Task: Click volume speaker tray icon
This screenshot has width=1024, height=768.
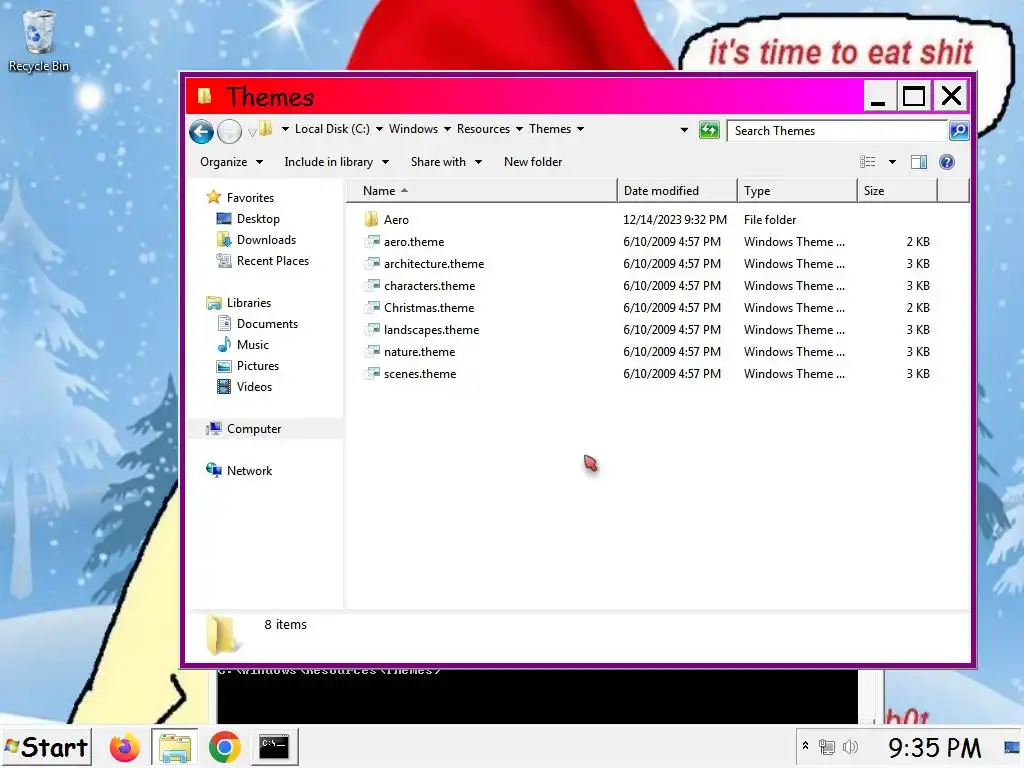Action: click(850, 747)
